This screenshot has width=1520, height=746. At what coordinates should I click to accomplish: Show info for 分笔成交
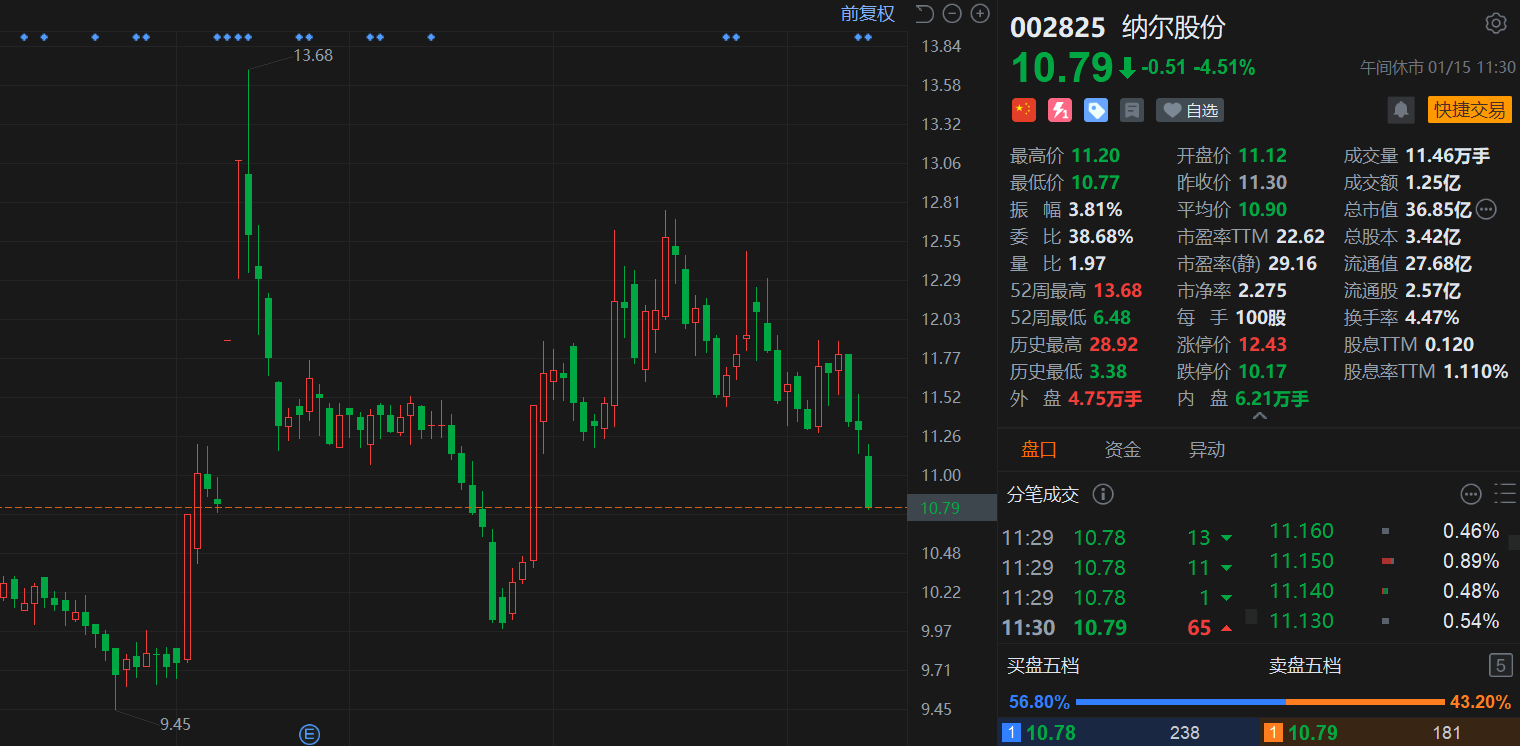1102,494
